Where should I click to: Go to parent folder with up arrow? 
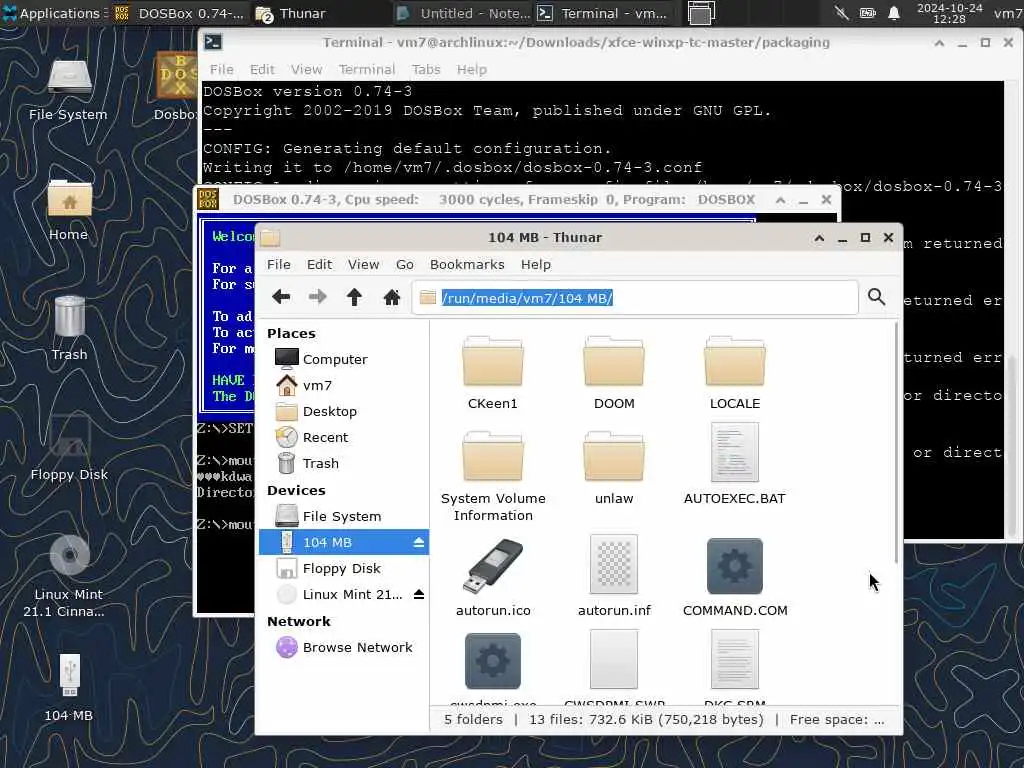point(355,297)
